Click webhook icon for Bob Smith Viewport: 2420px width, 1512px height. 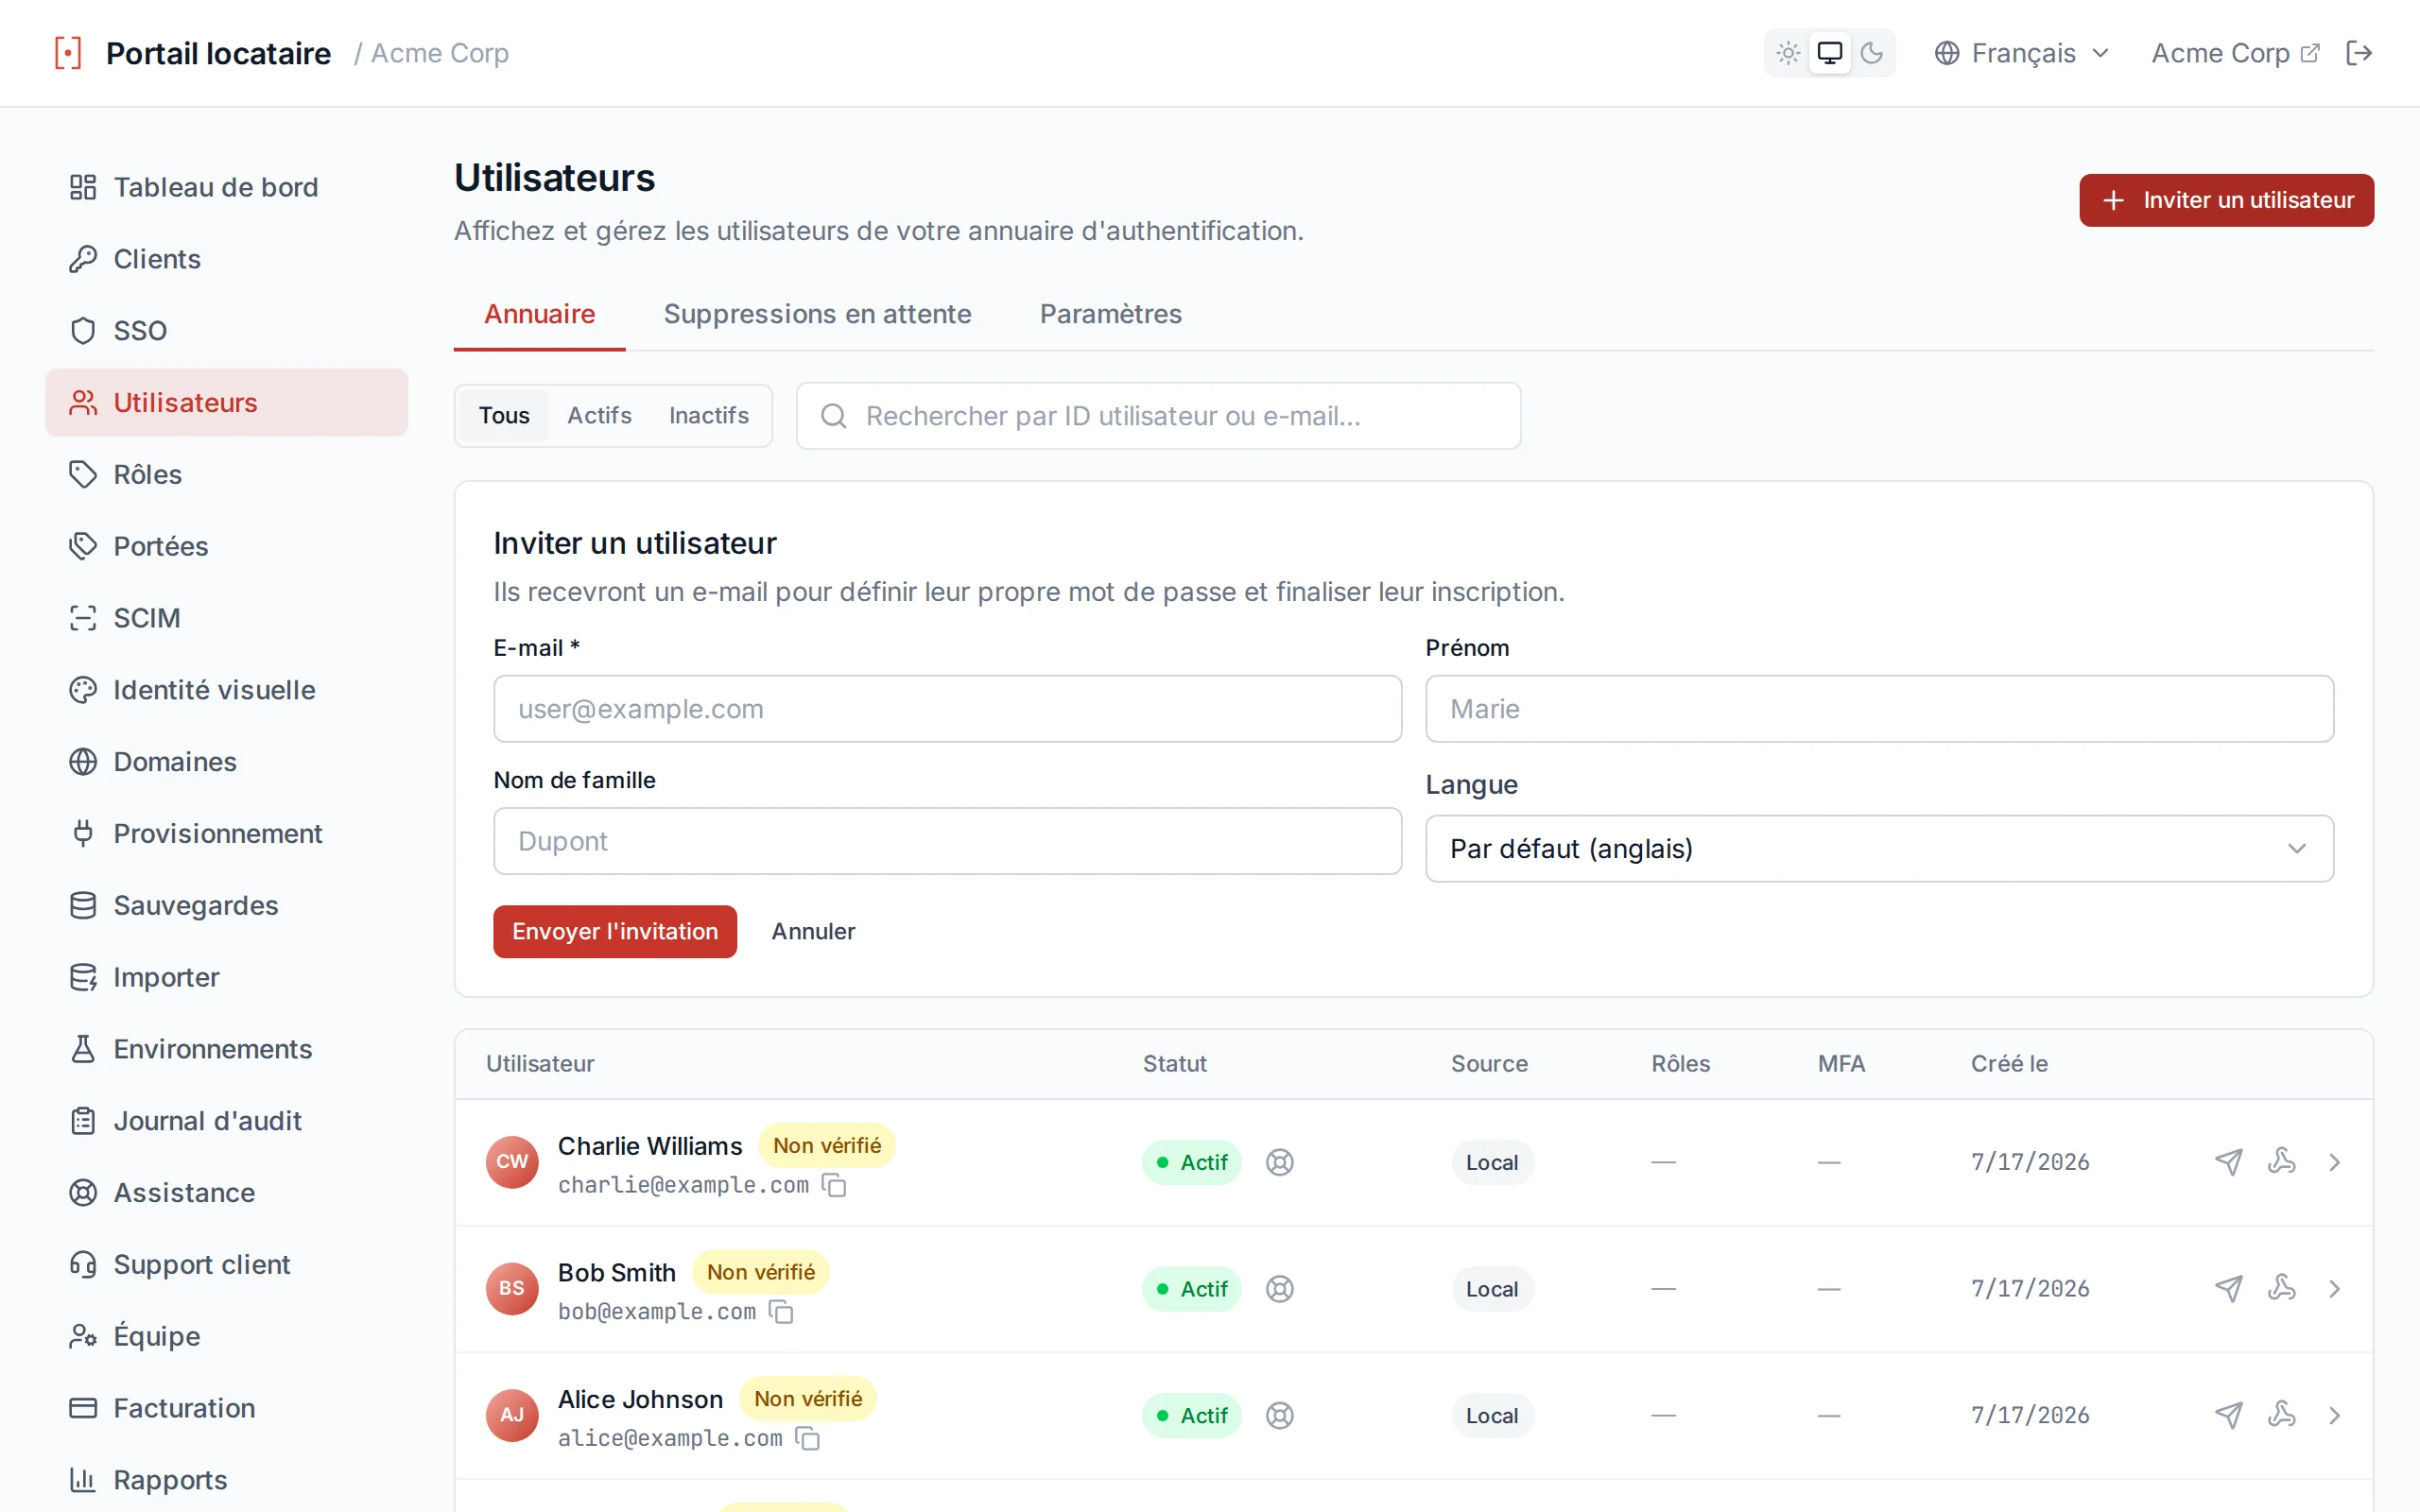click(x=2282, y=1288)
